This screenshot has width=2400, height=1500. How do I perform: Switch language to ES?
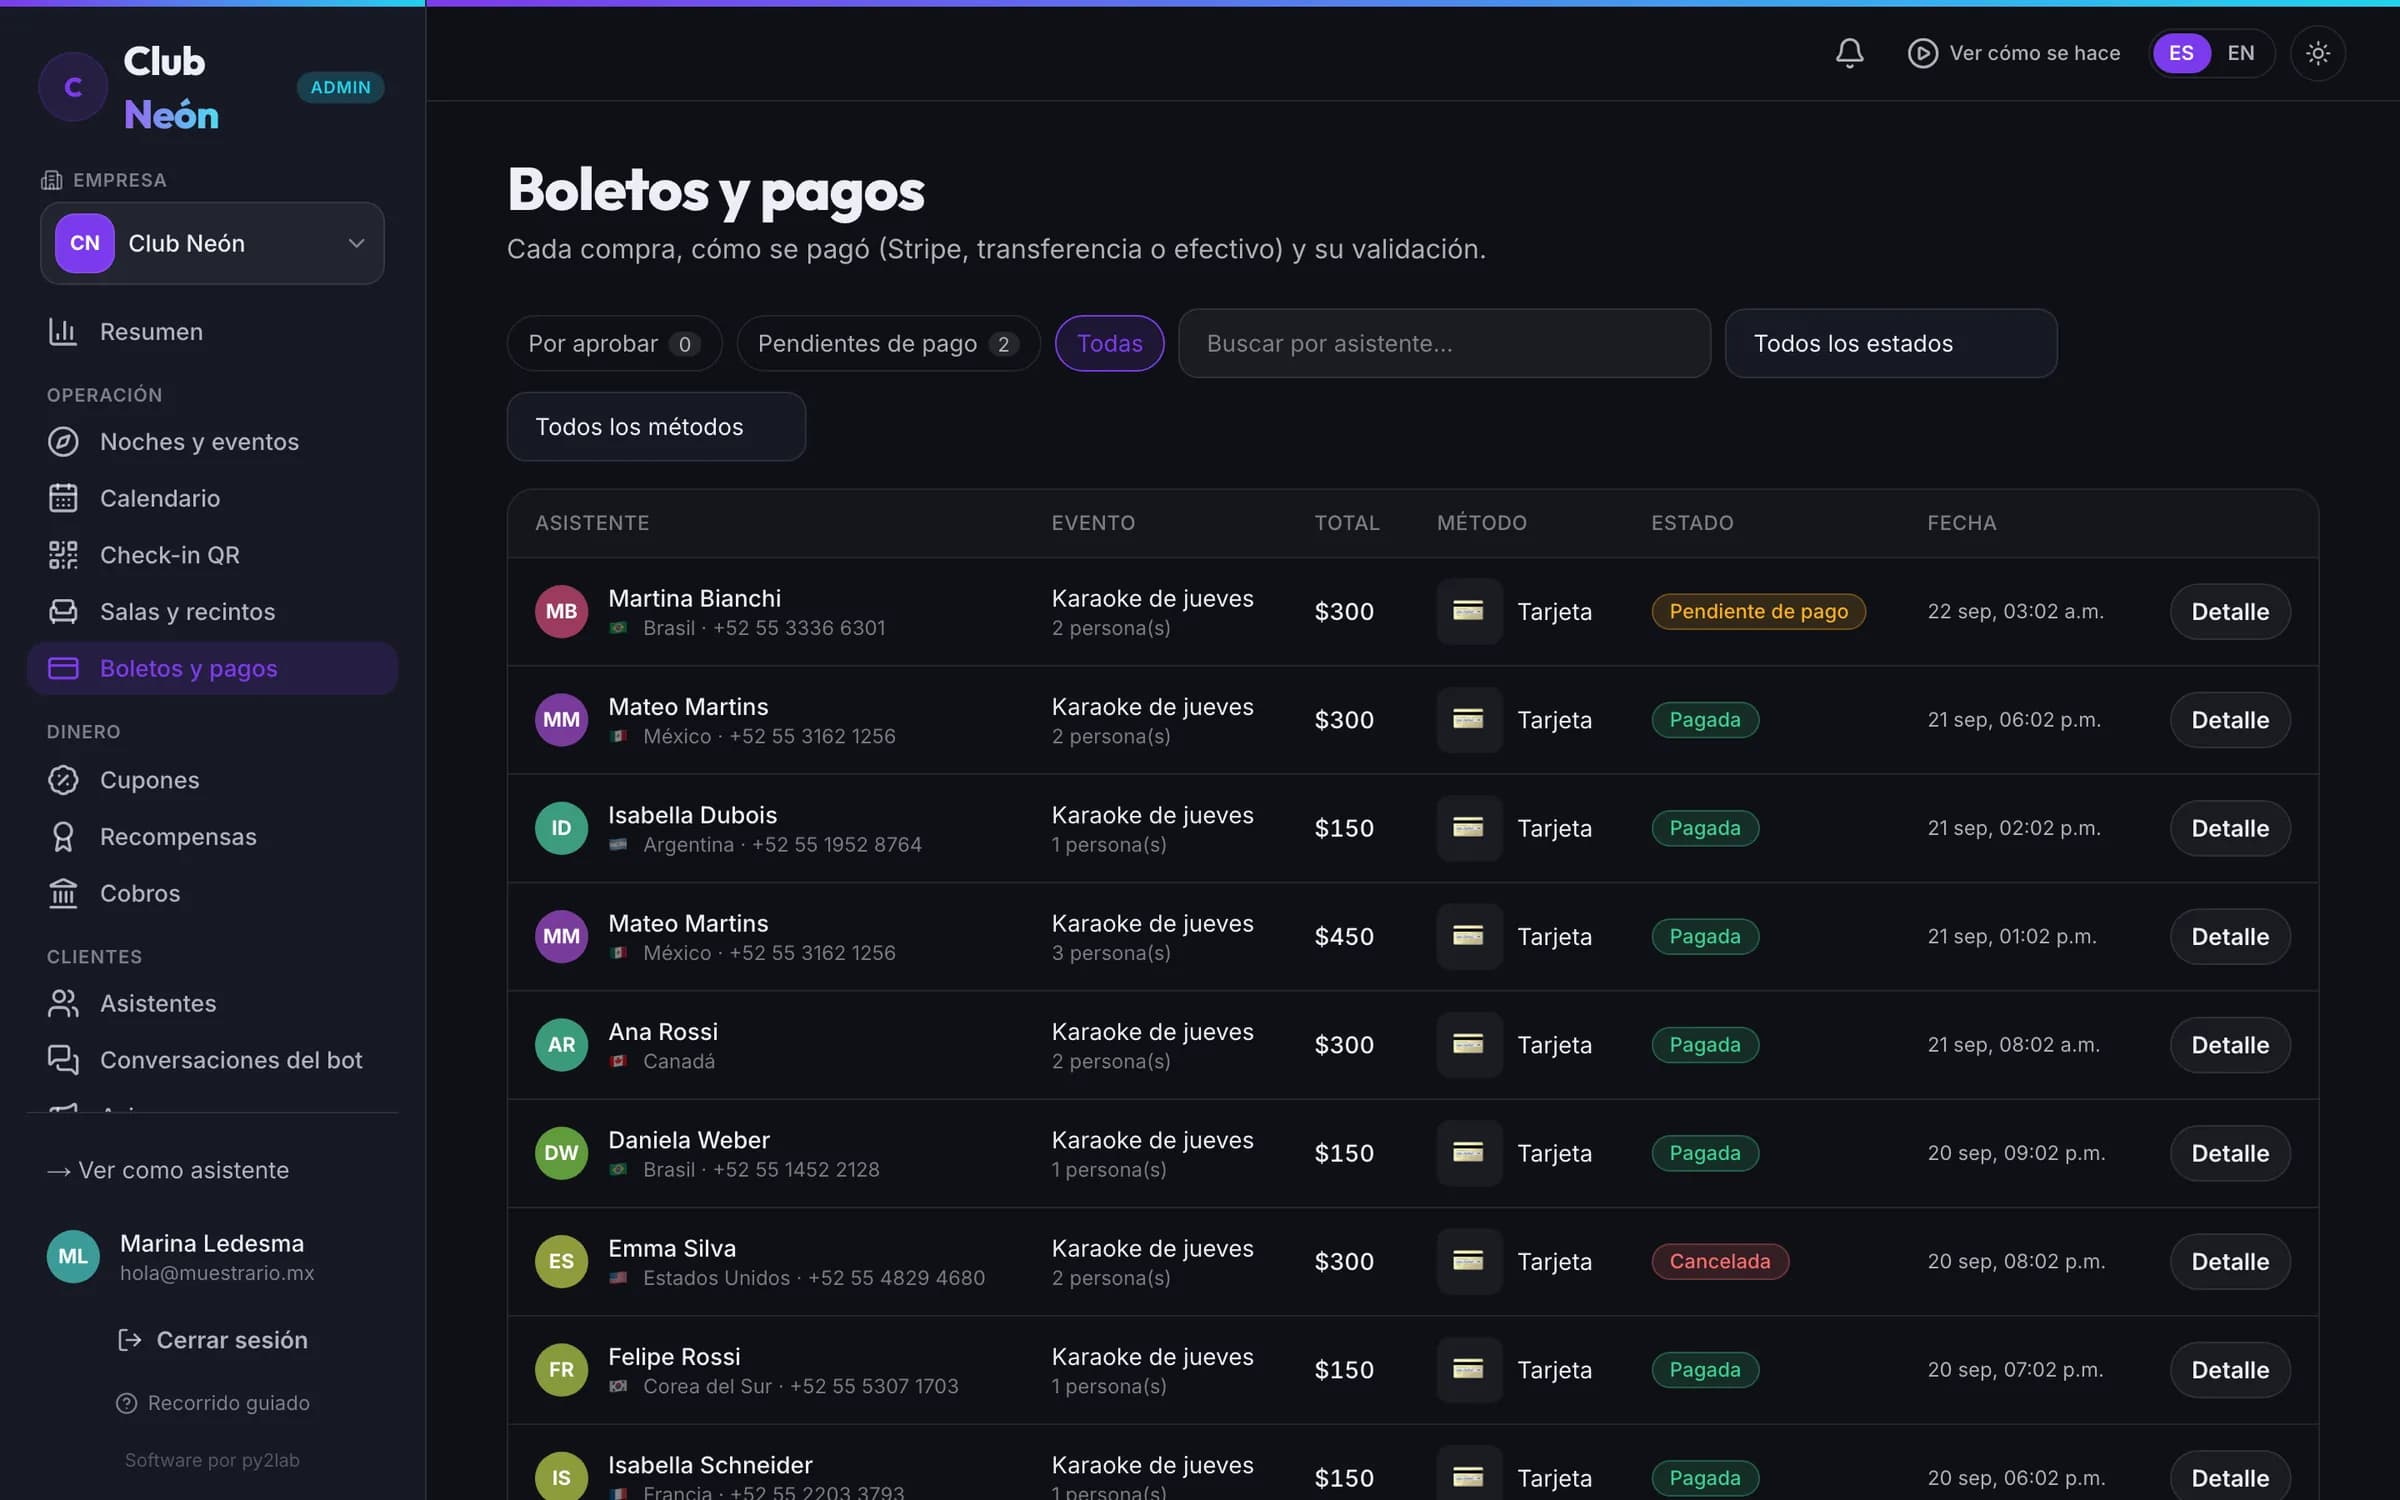tap(2181, 53)
